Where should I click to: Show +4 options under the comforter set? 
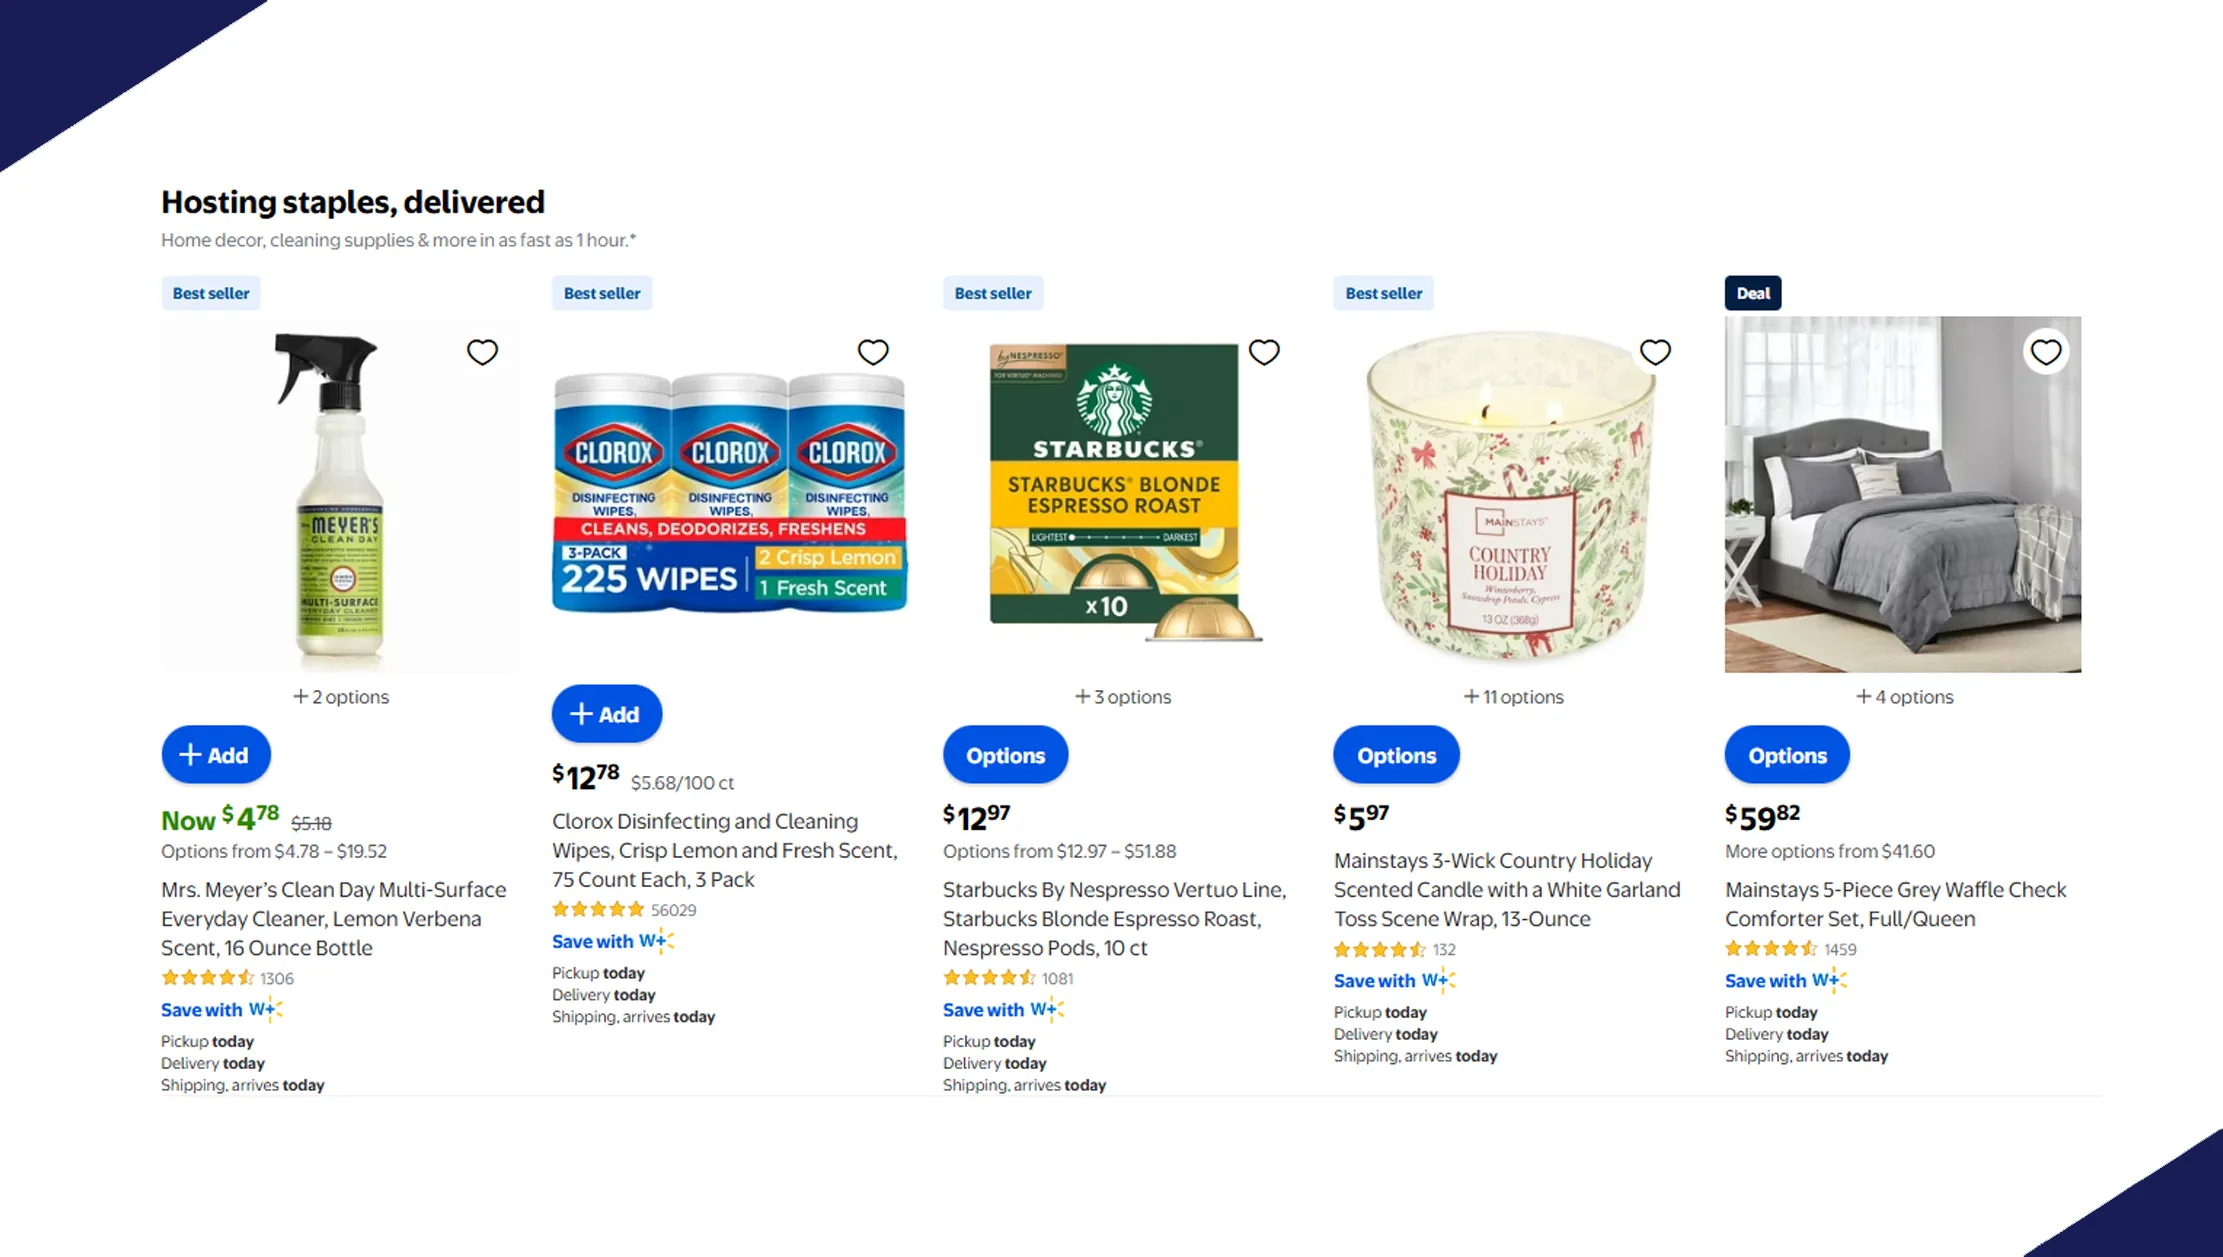pyautogui.click(x=1904, y=697)
